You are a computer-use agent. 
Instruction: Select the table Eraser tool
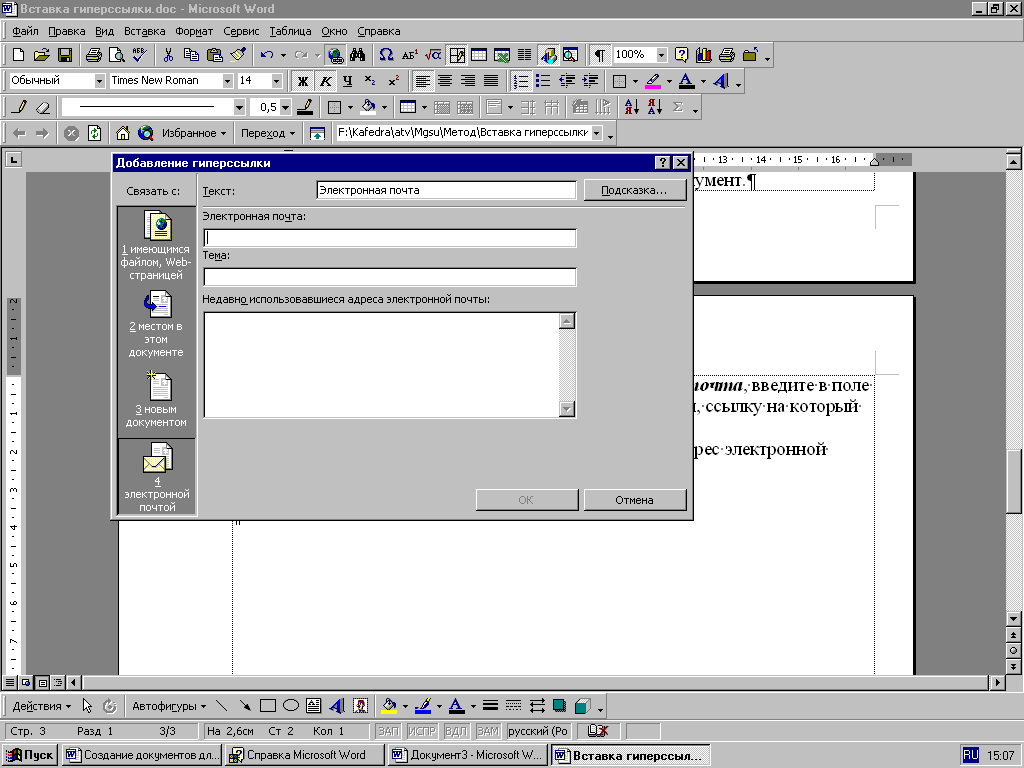[x=42, y=106]
